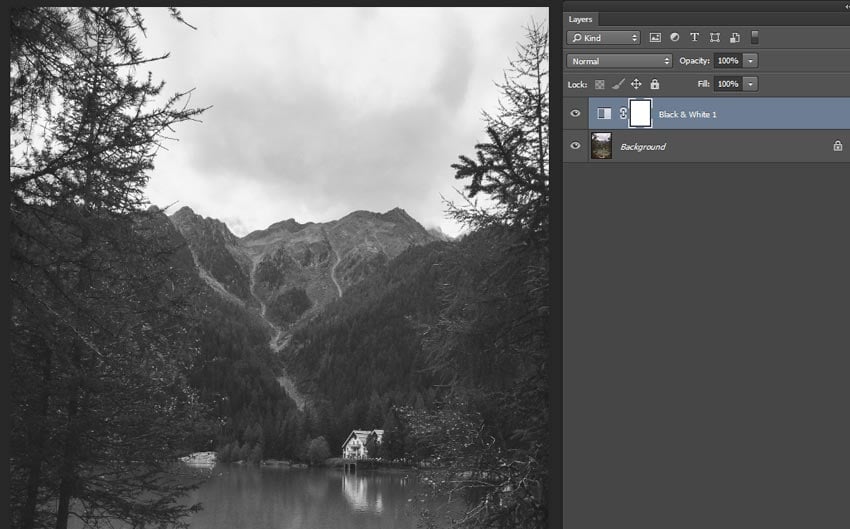This screenshot has width=850, height=529.
Task: Hide the Black & White 1 layer
Action: 575,113
